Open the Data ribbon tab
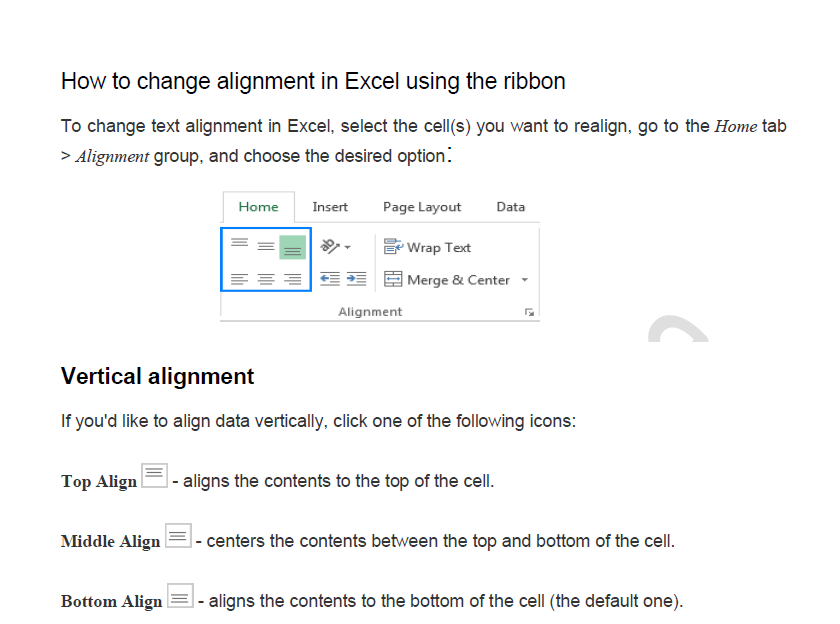 [510, 207]
